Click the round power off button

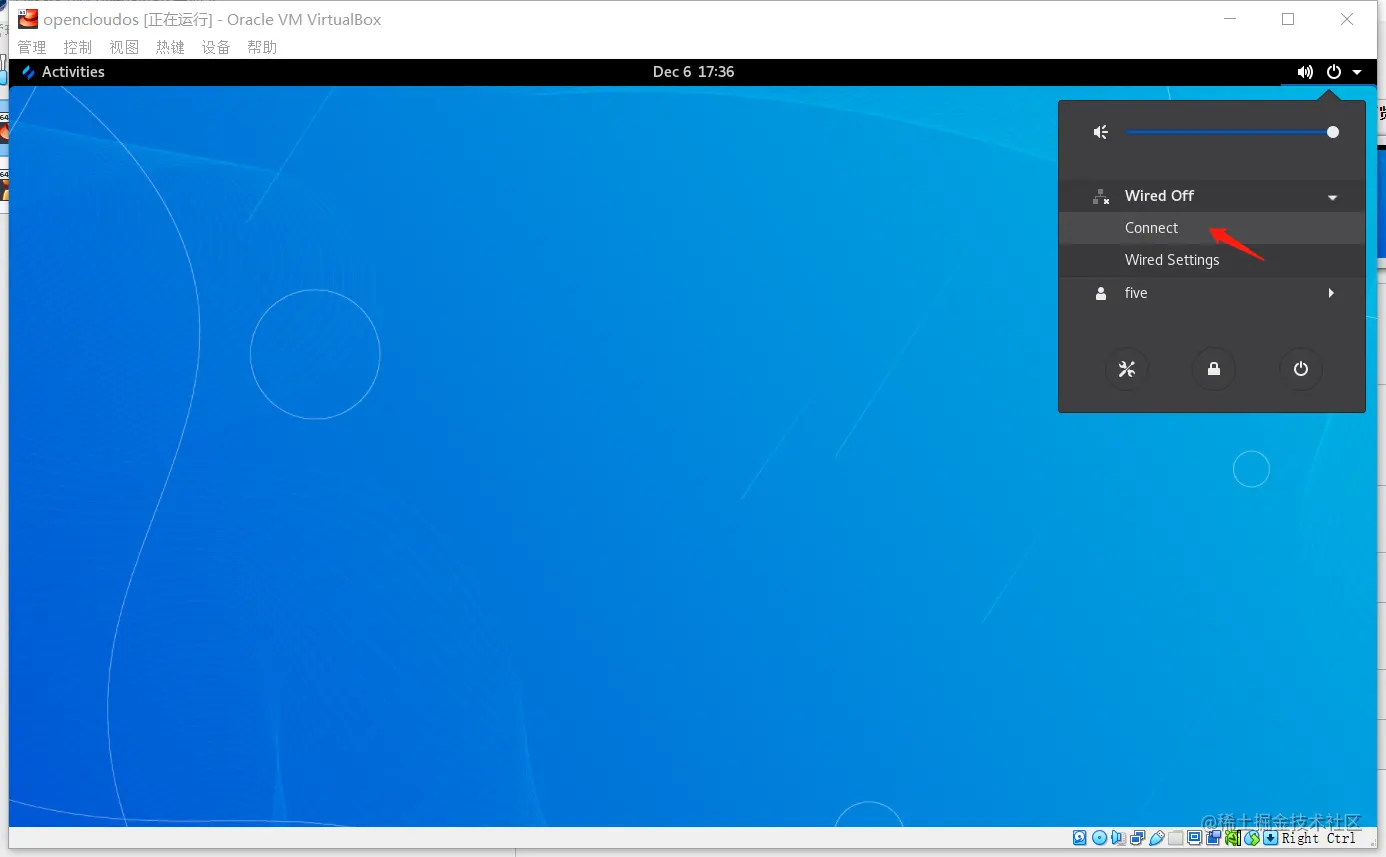point(1301,369)
